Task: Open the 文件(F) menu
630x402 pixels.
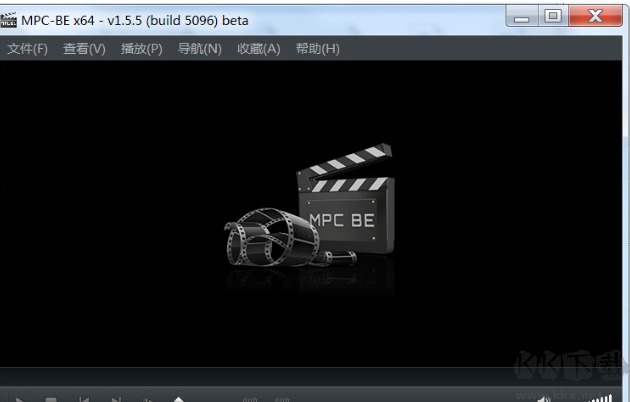Action: tap(27, 49)
